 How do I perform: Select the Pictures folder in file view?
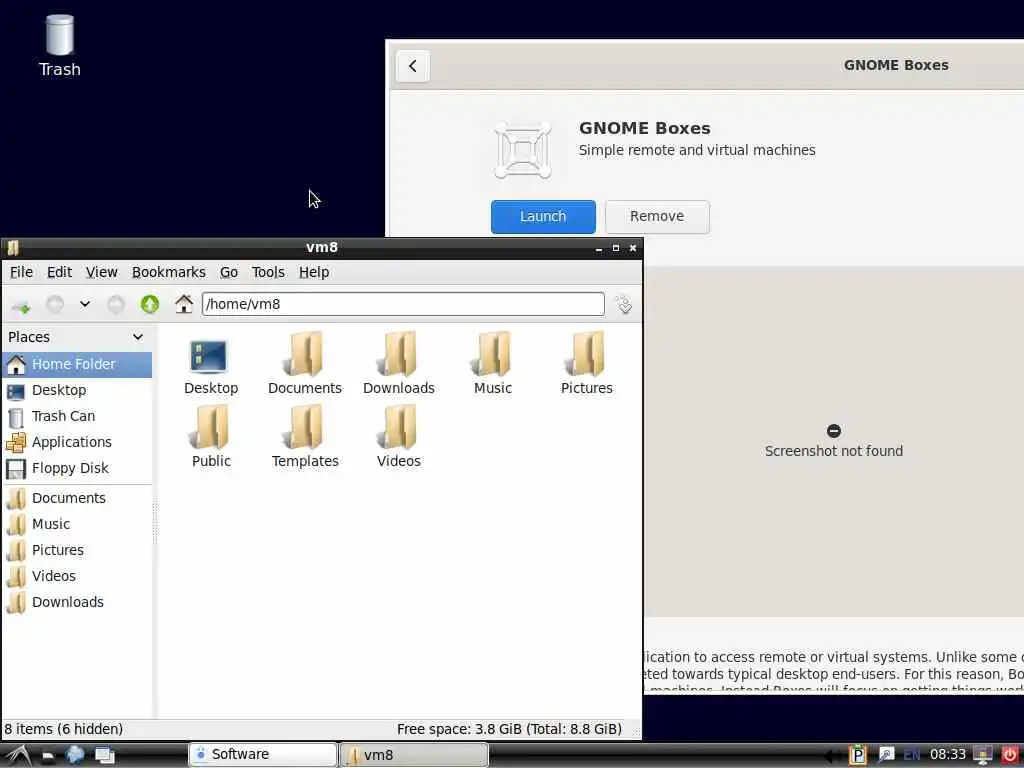[x=587, y=364]
